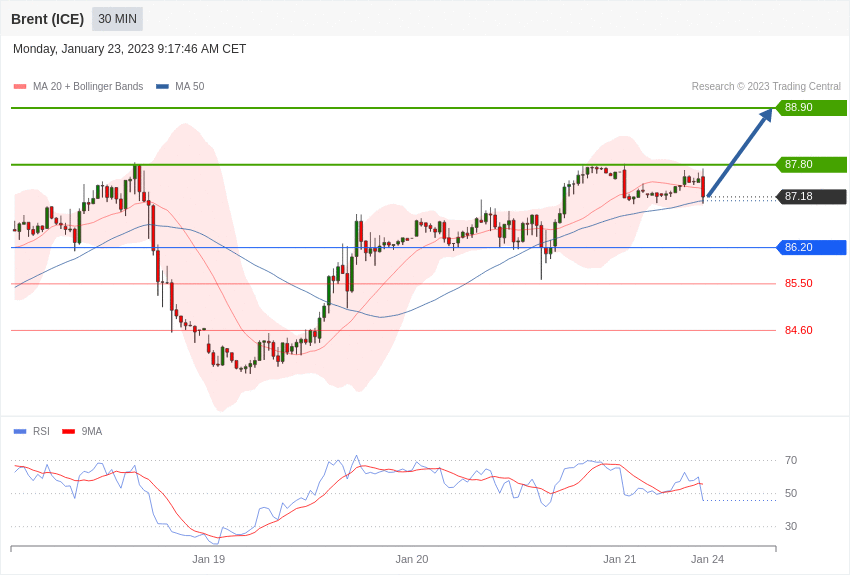Click the 84.60 support level label
Screen dimensions: 850x576
[x=799, y=330]
